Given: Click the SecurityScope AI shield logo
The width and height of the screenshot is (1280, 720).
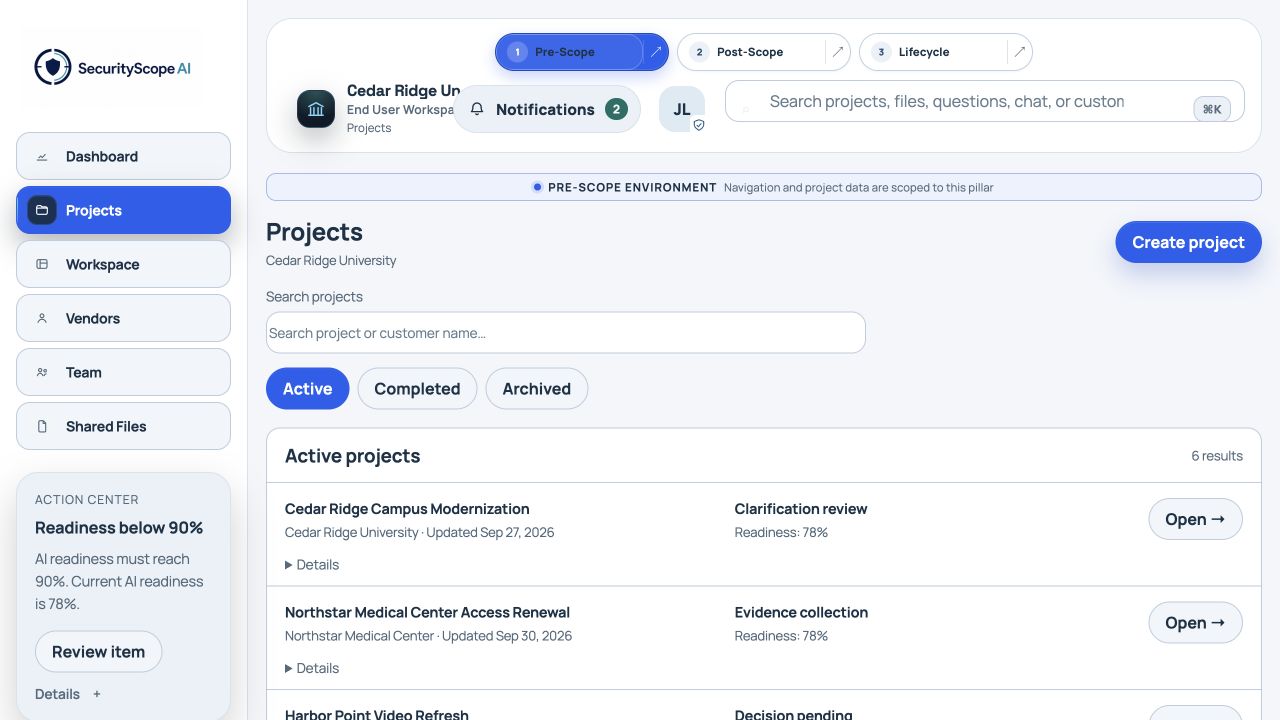Looking at the screenshot, I should (x=53, y=68).
